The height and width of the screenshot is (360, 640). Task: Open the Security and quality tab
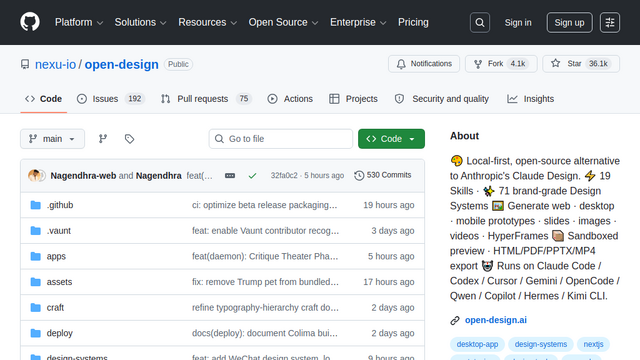(442, 99)
